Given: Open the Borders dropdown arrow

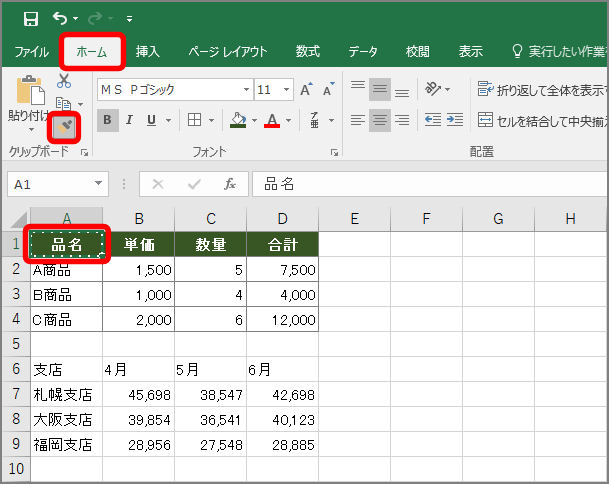Looking at the screenshot, I should point(212,120).
